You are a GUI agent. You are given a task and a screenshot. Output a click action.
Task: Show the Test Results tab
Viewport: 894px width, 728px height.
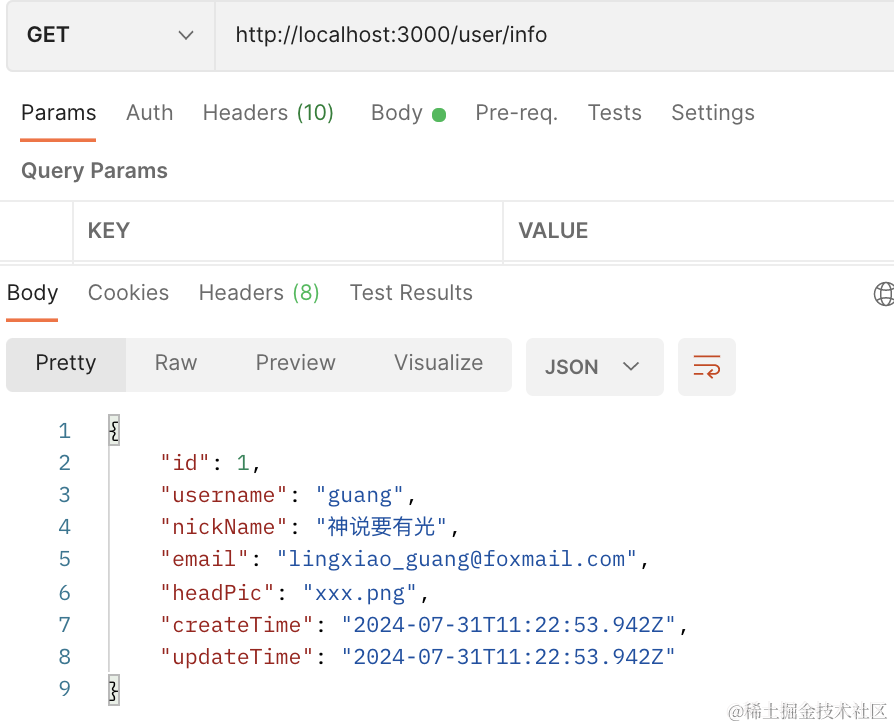[411, 293]
